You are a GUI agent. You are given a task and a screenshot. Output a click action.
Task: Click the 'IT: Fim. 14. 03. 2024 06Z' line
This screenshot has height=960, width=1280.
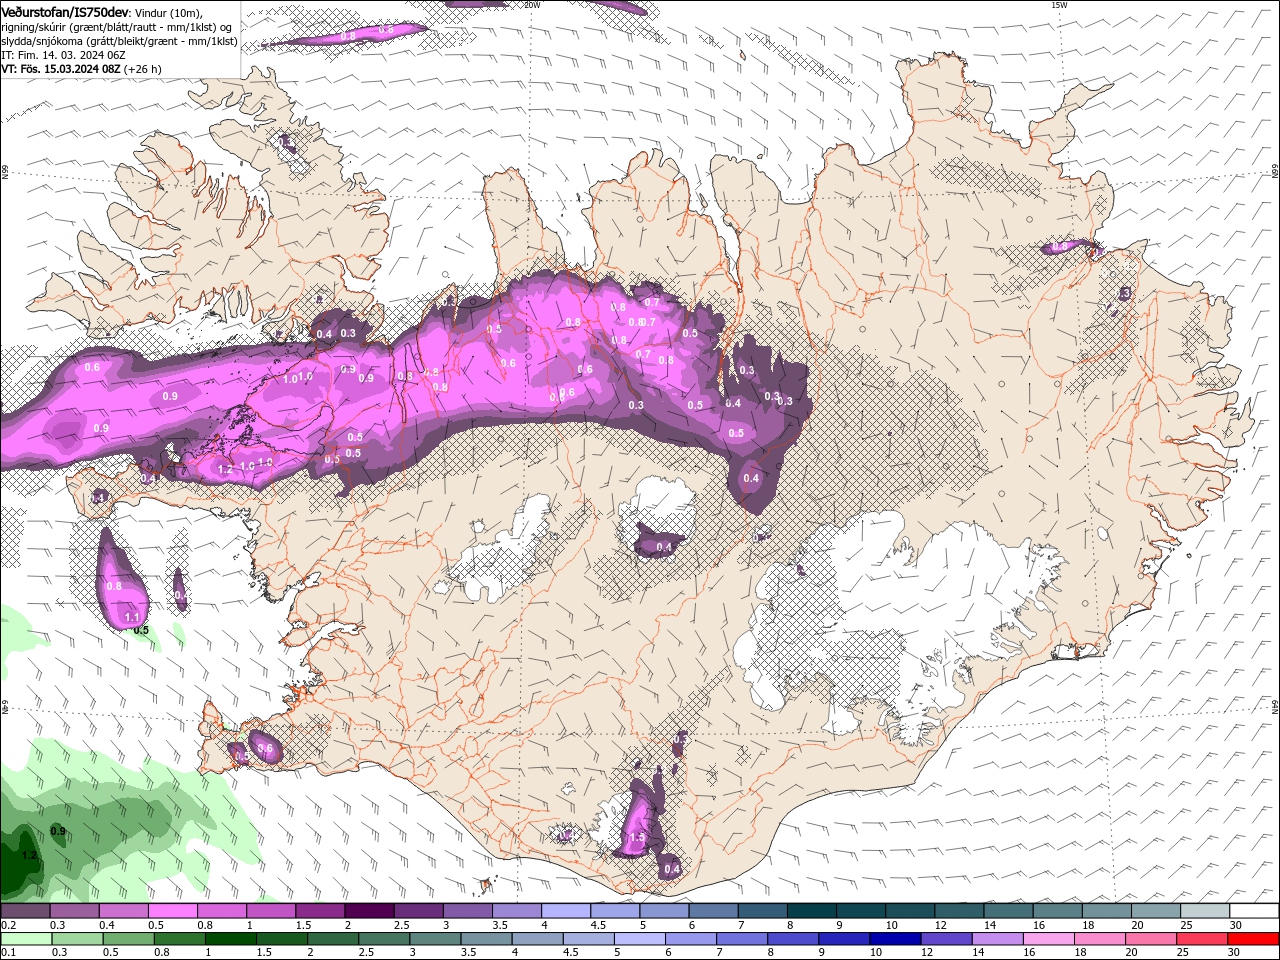click(x=63, y=55)
